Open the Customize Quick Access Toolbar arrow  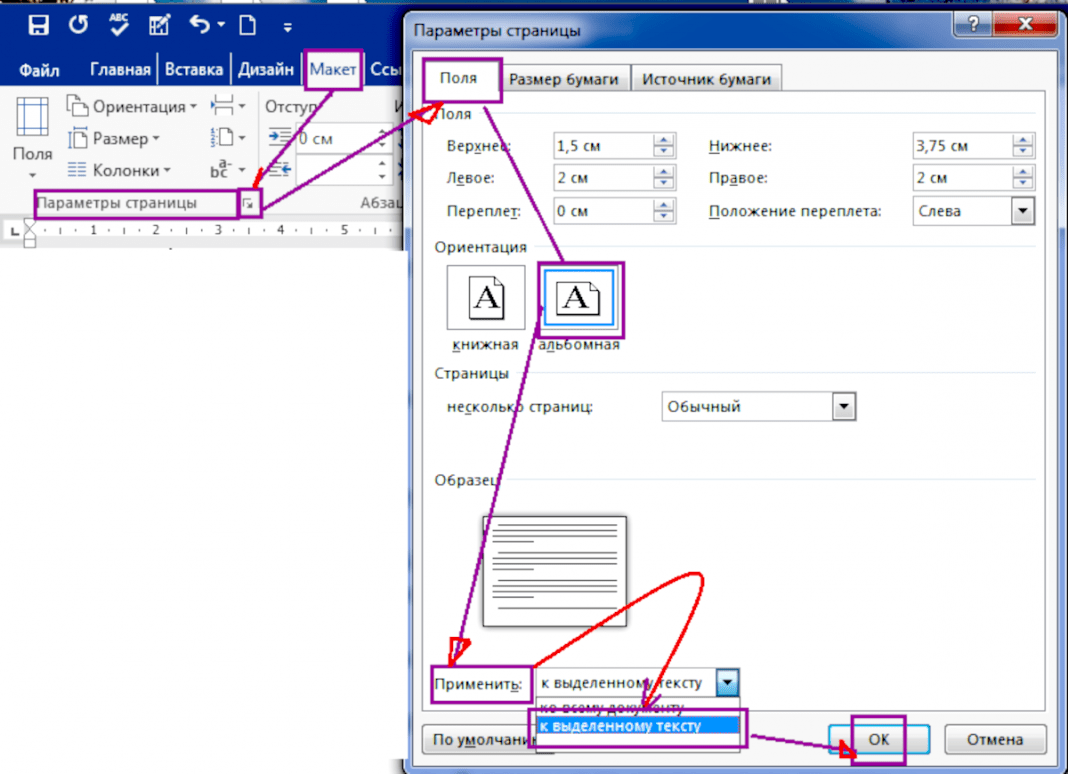[287, 27]
